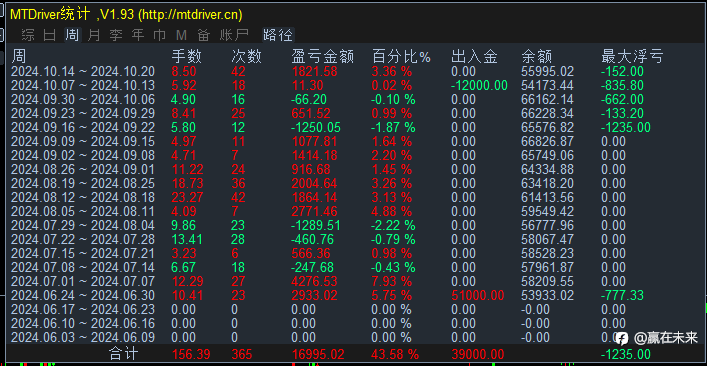
Task: Select the 周 weekly tab
Action: point(72,35)
